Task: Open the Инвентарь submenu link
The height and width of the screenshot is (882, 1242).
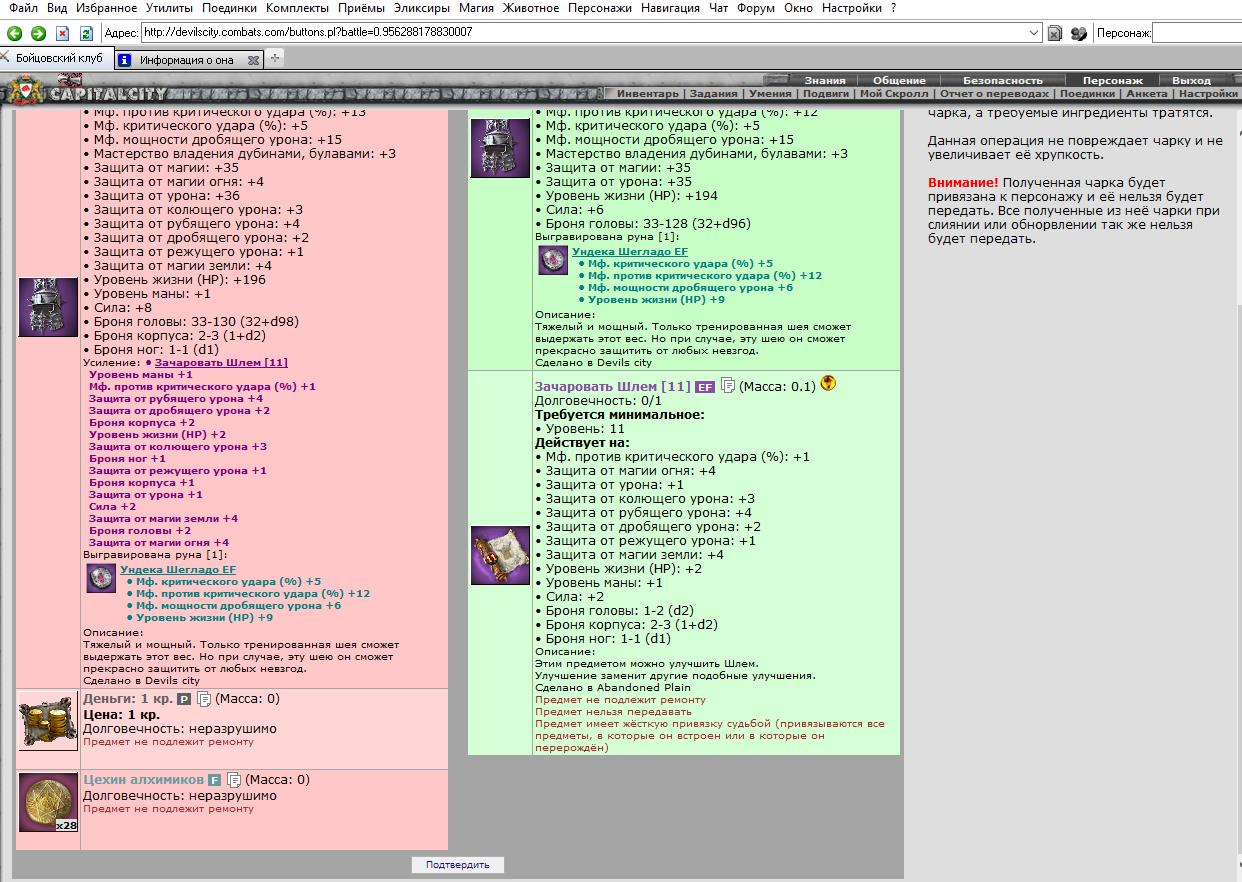Action: 647,93
